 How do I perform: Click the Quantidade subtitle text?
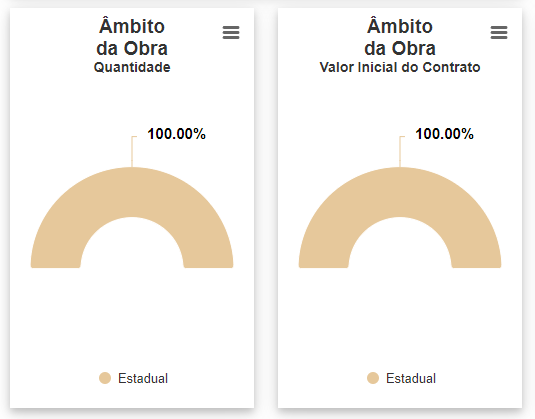click(x=132, y=67)
